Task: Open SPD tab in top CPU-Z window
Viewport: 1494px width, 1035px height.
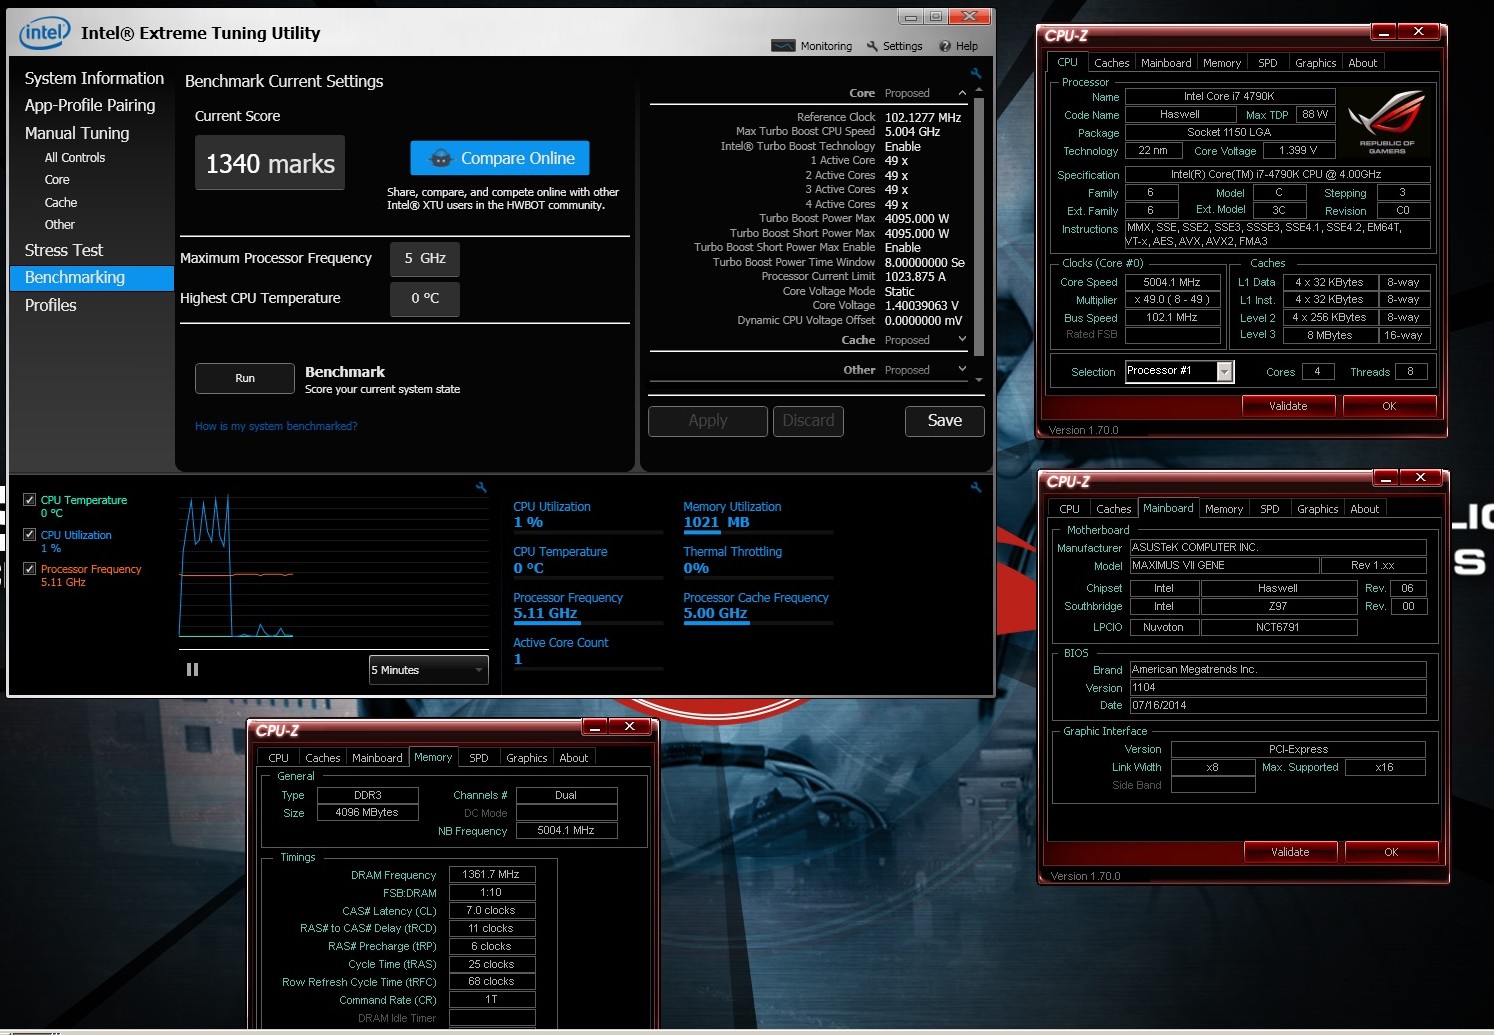Action: click(x=1268, y=63)
